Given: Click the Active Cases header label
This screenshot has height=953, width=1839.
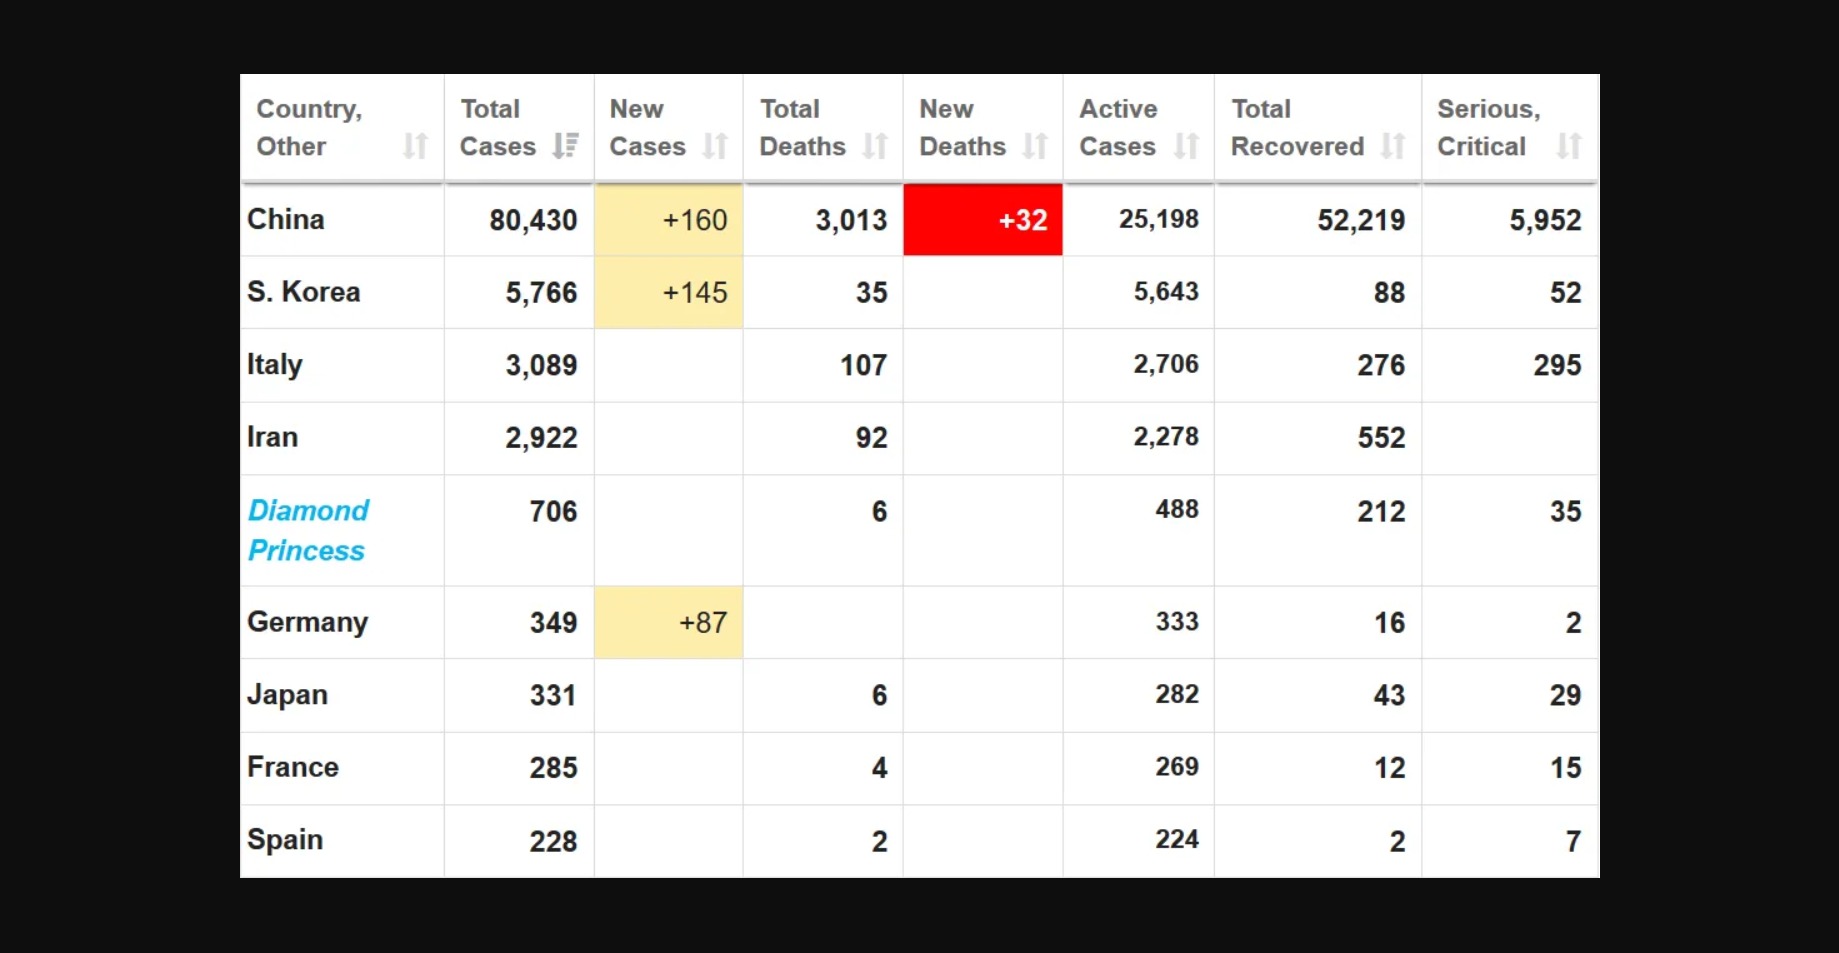Looking at the screenshot, I should click(1117, 128).
